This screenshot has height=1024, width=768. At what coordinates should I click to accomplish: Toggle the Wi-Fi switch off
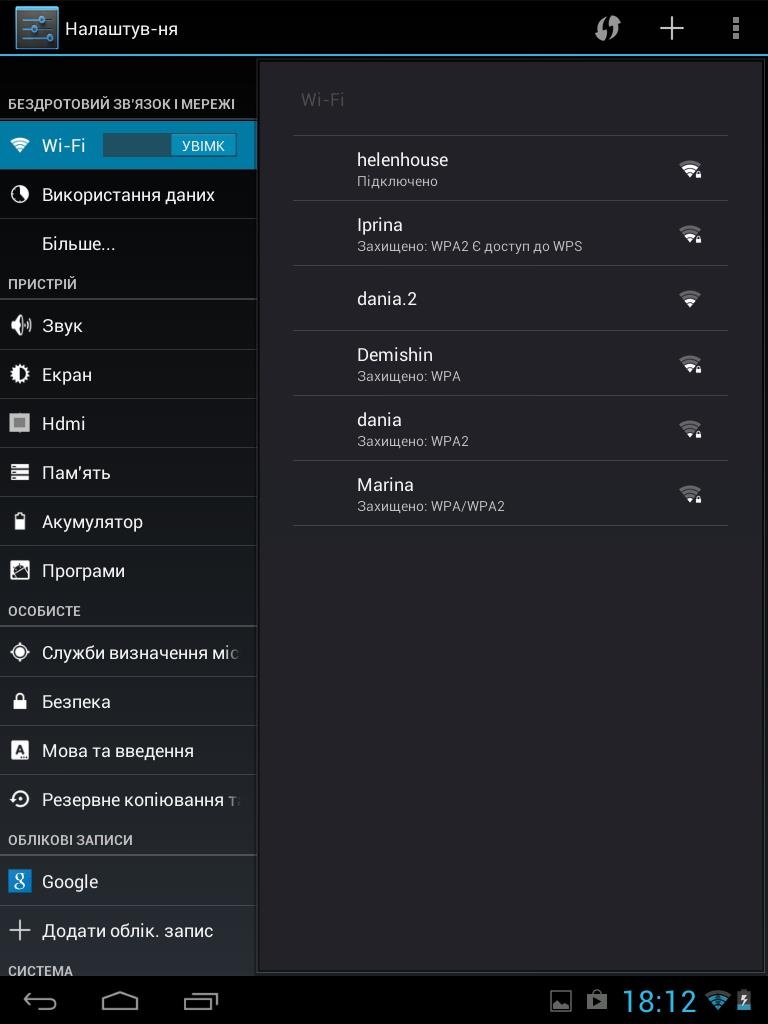pyautogui.click(x=170, y=145)
